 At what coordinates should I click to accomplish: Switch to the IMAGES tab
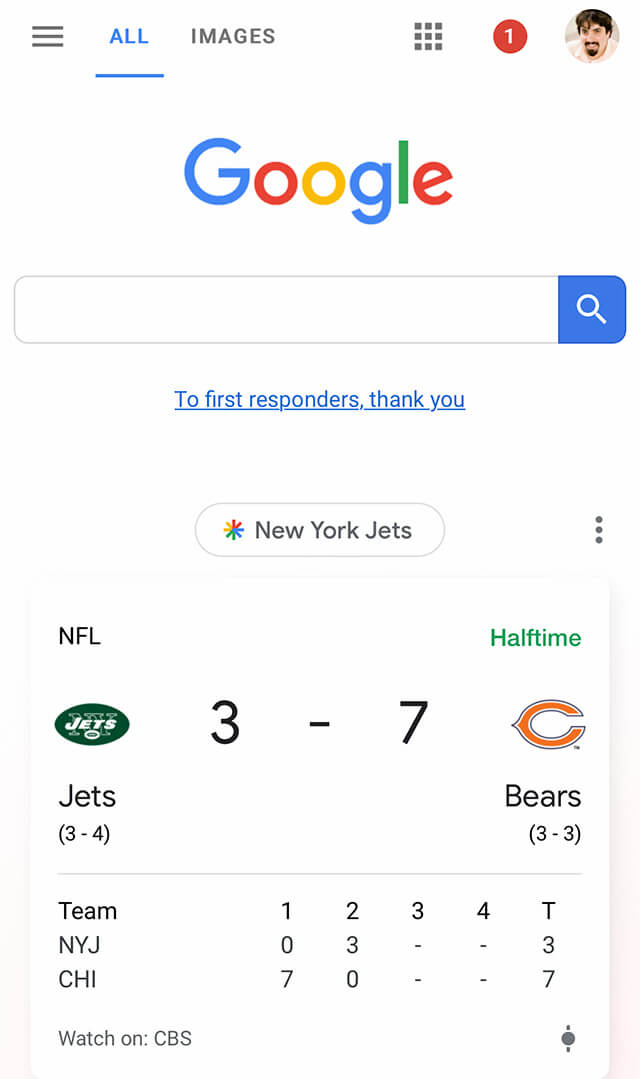click(232, 36)
